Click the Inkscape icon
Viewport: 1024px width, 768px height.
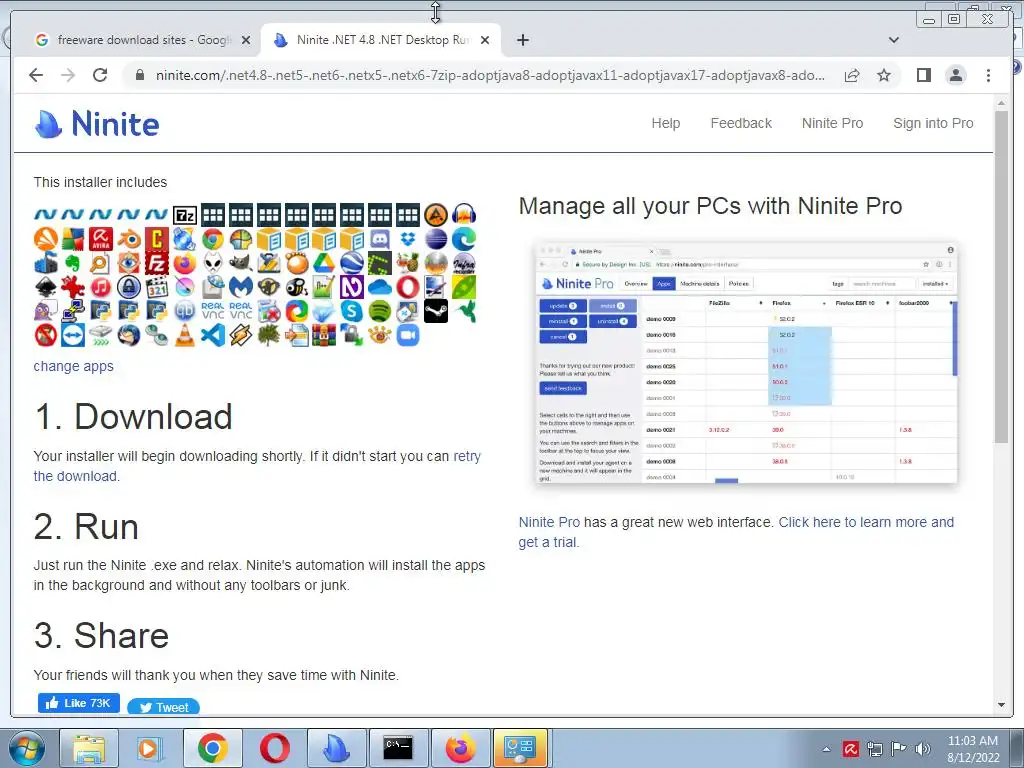pyautogui.click(x=46, y=287)
